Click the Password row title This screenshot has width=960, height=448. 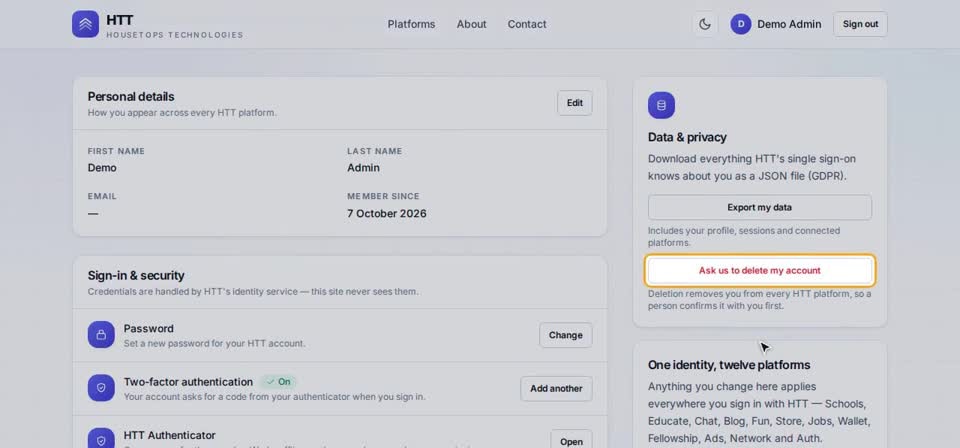148,329
